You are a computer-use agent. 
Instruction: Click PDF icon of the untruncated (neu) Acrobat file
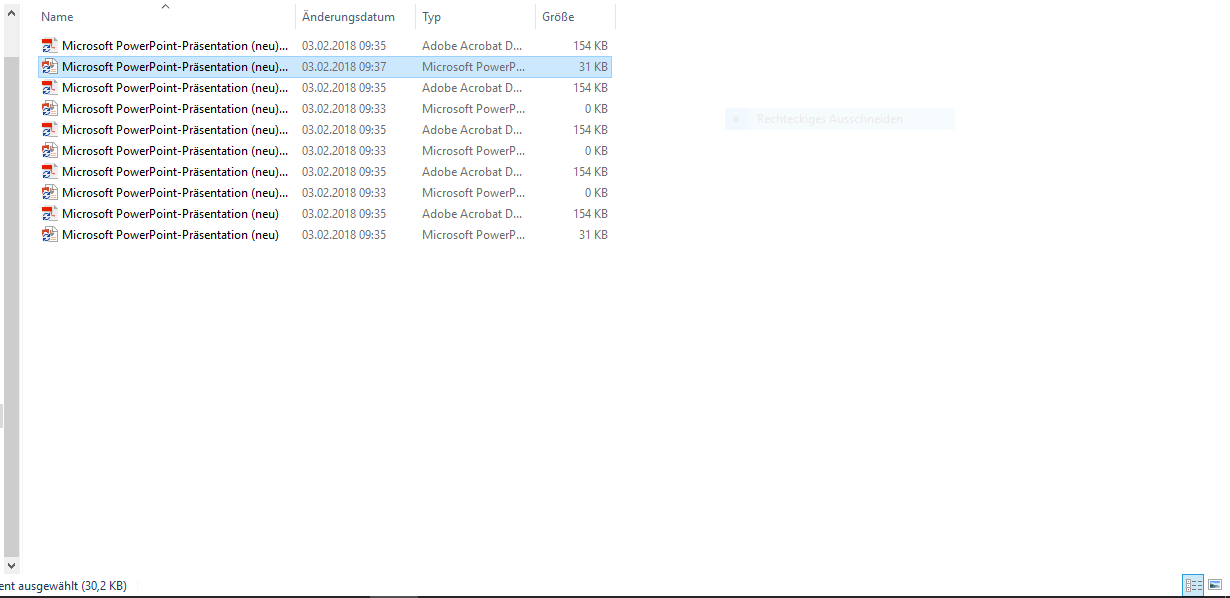pyautogui.click(x=50, y=214)
